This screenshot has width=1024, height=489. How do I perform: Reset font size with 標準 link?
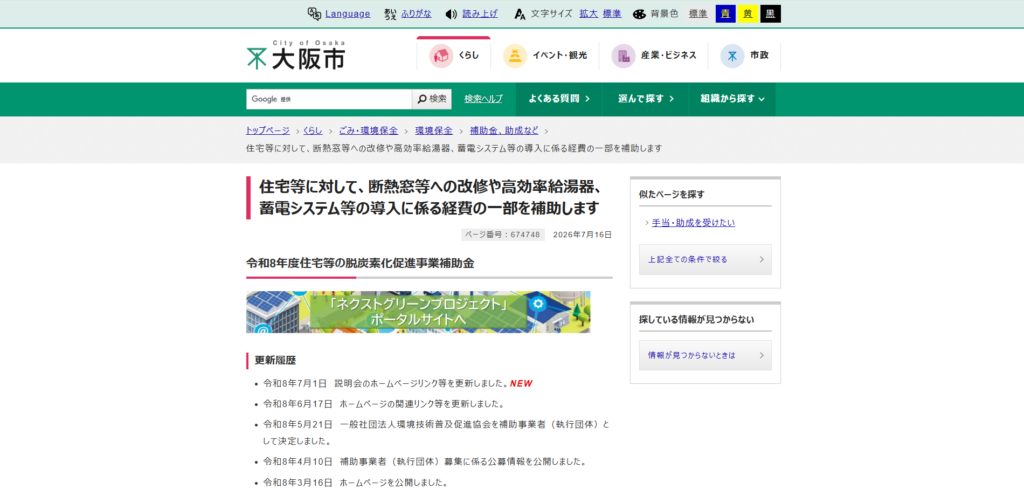612,14
